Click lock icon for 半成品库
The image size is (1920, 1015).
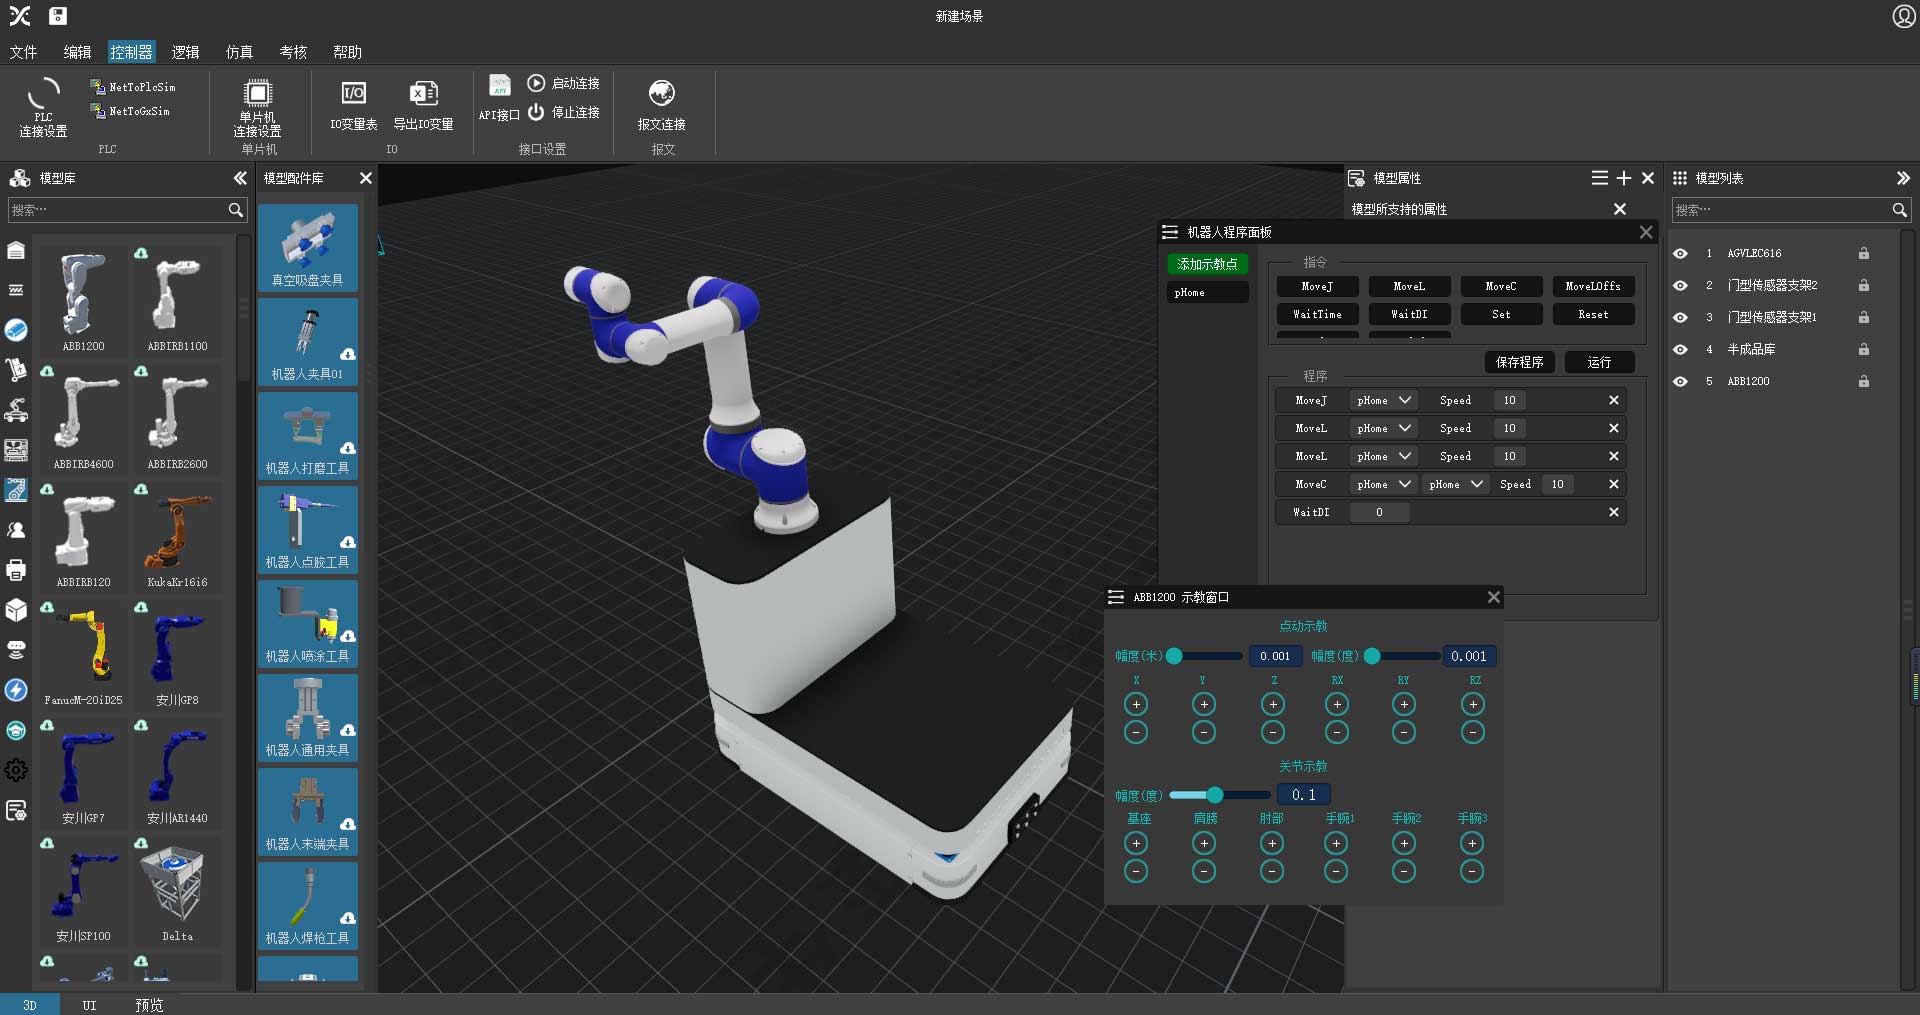[1864, 350]
